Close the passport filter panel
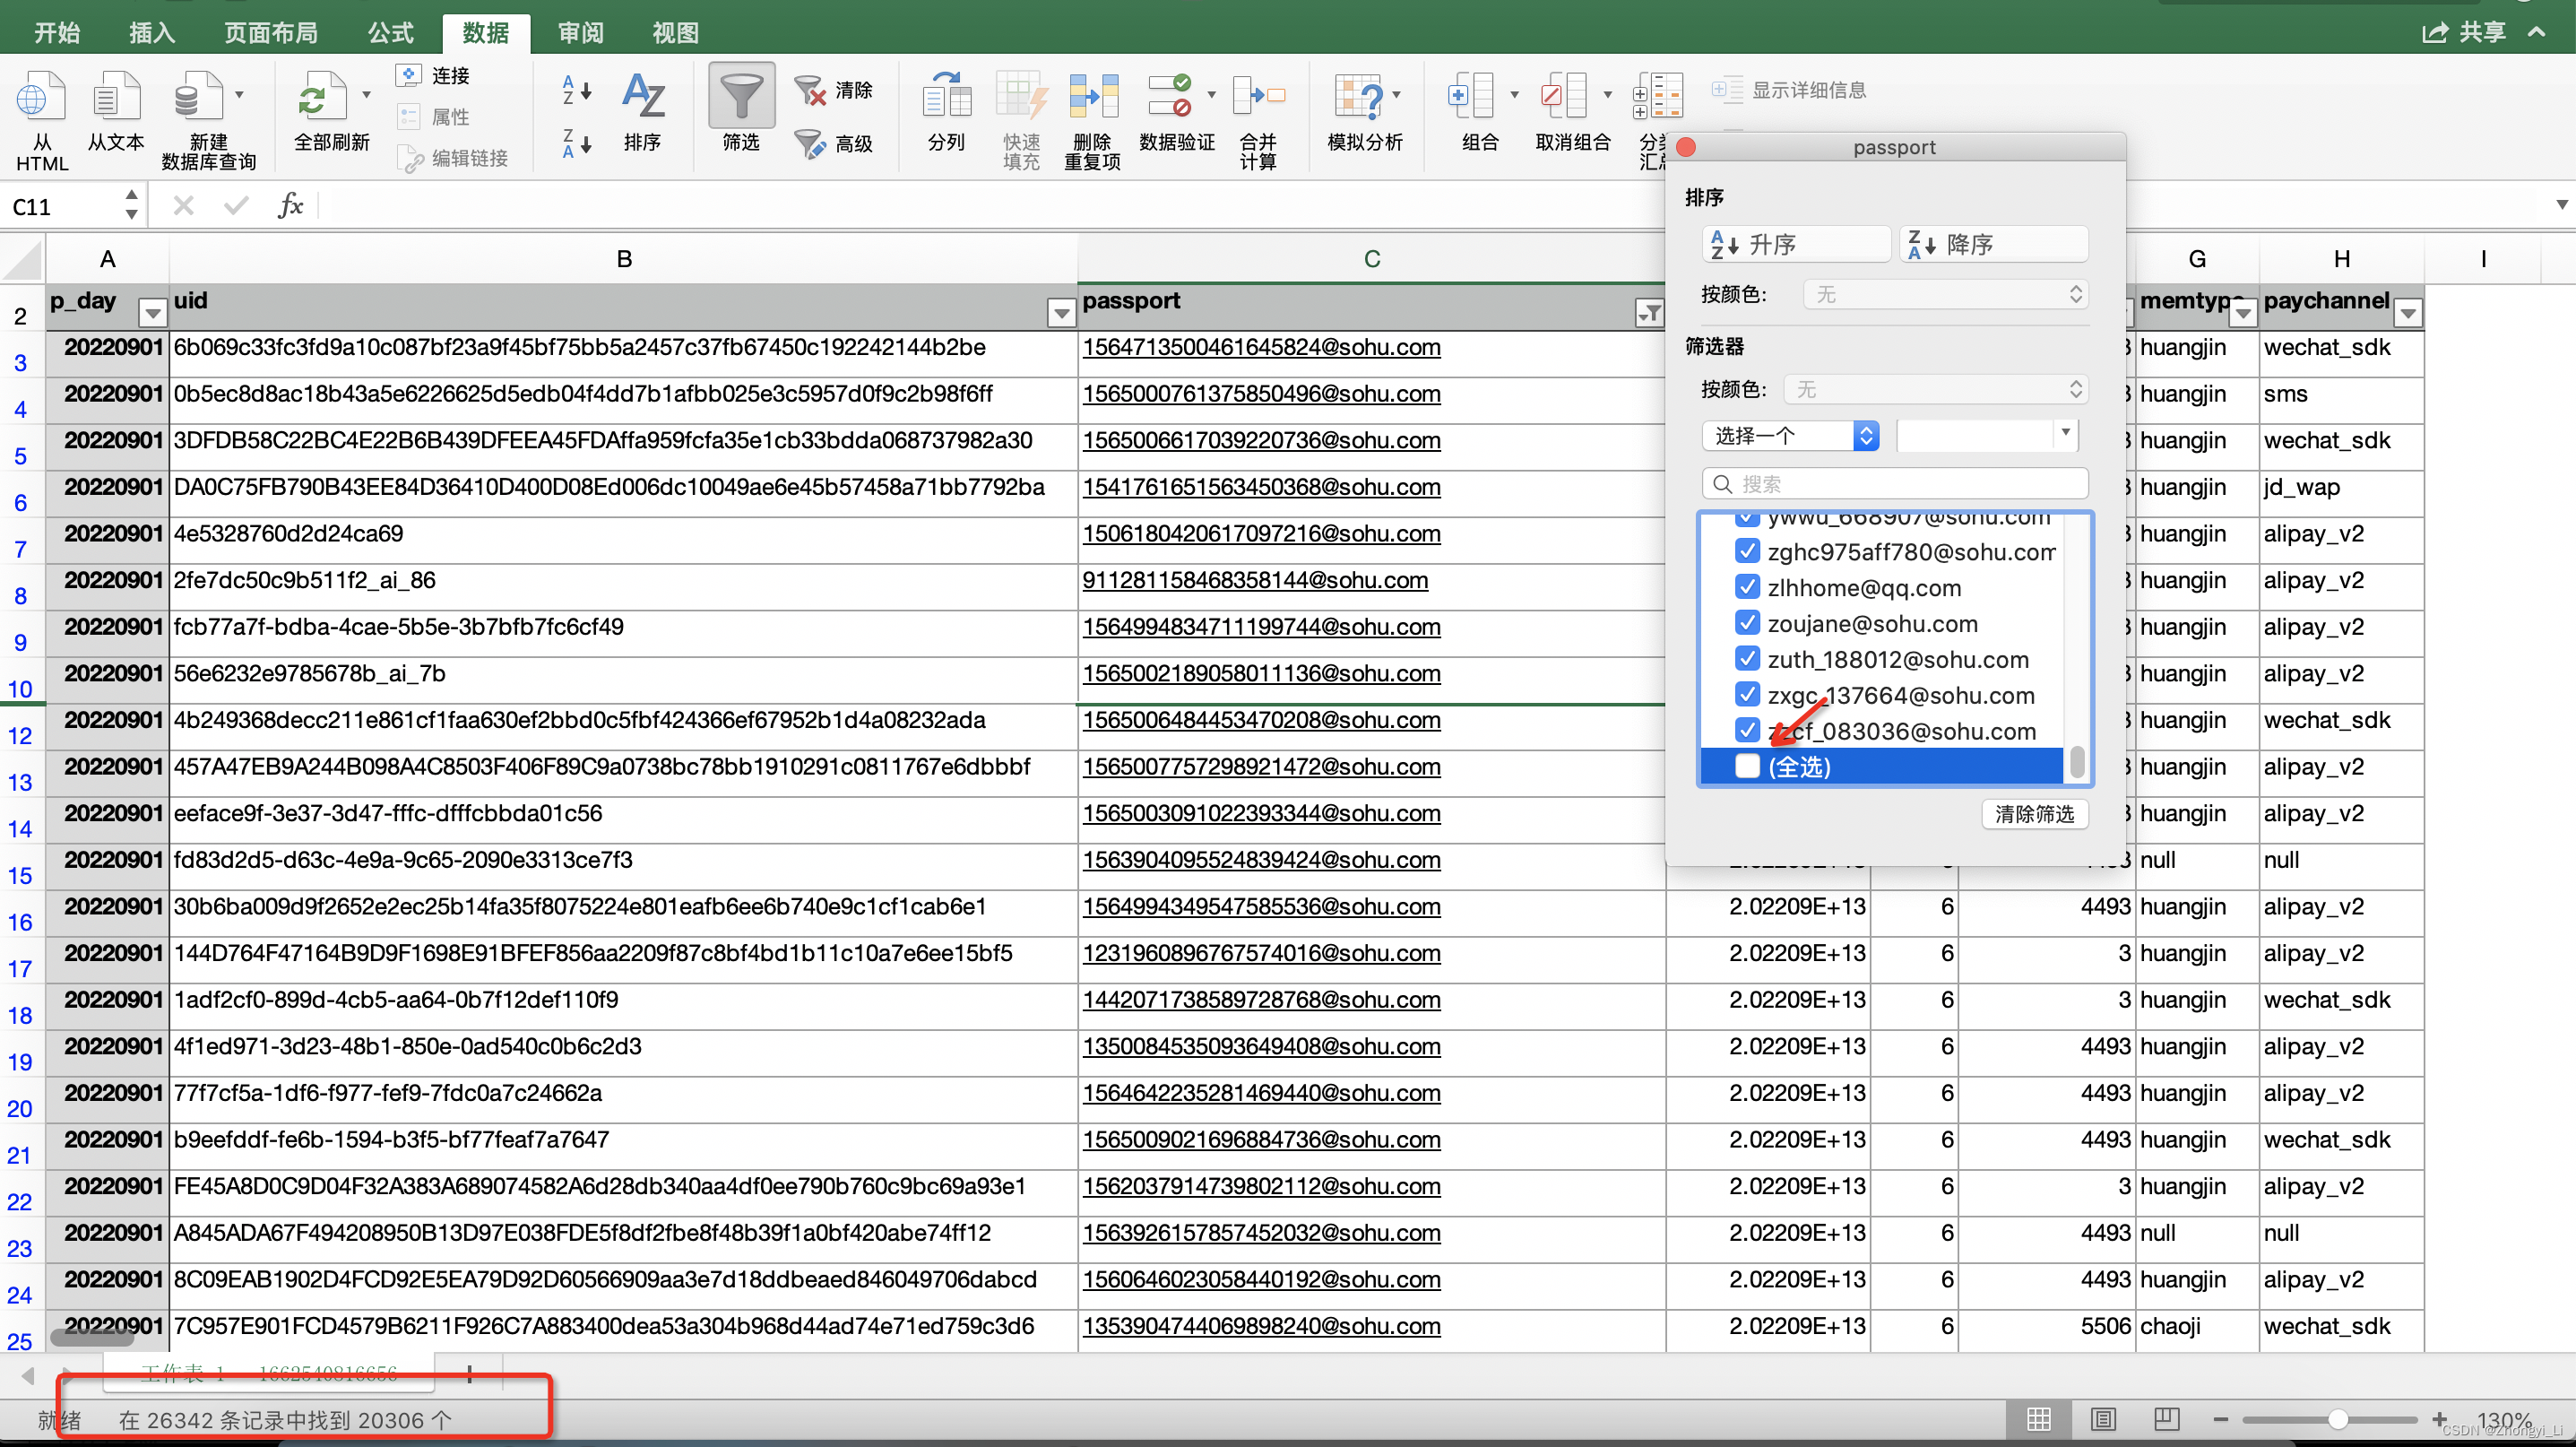2576x1447 pixels. [x=1686, y=147]
